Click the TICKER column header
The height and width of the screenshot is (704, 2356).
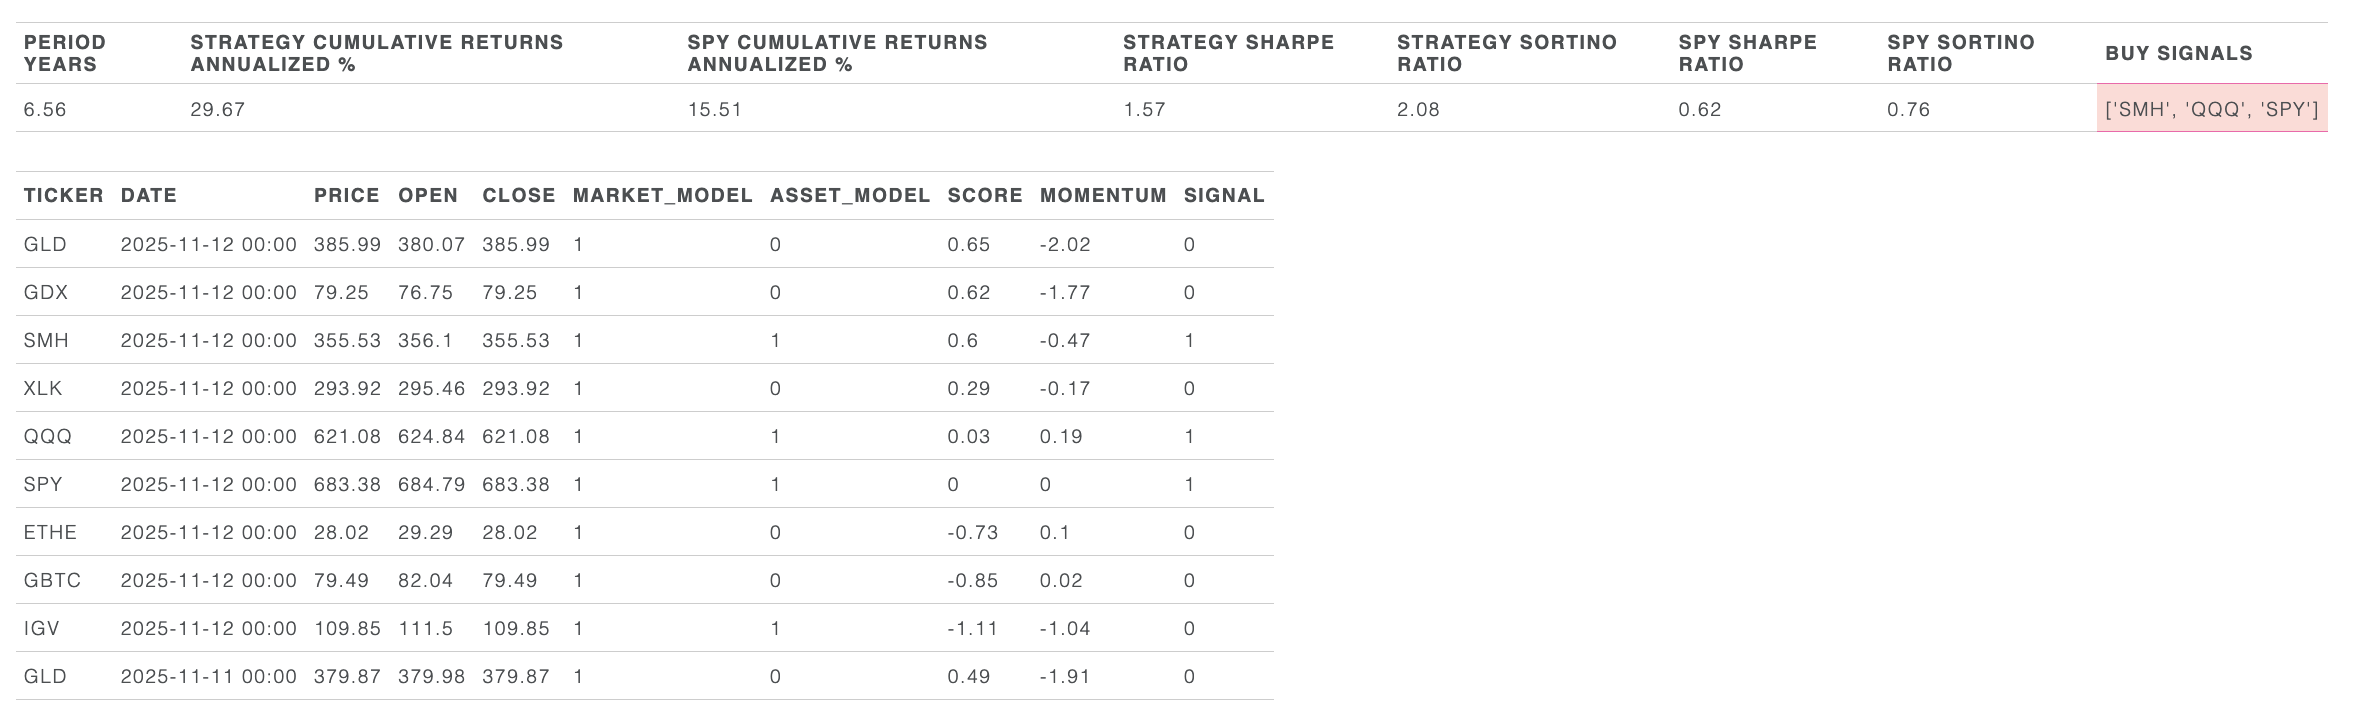(63, 195)
